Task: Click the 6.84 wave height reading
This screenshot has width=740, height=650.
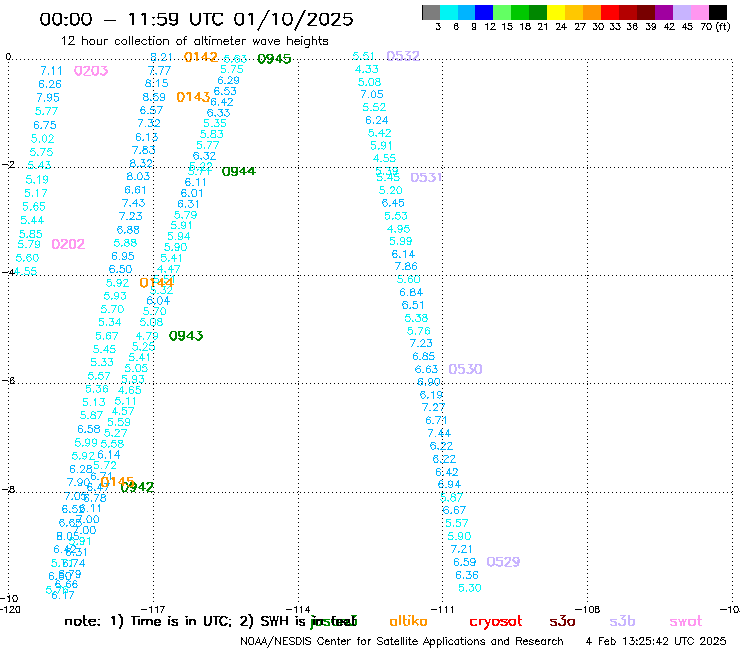Action: click(411, 292)
